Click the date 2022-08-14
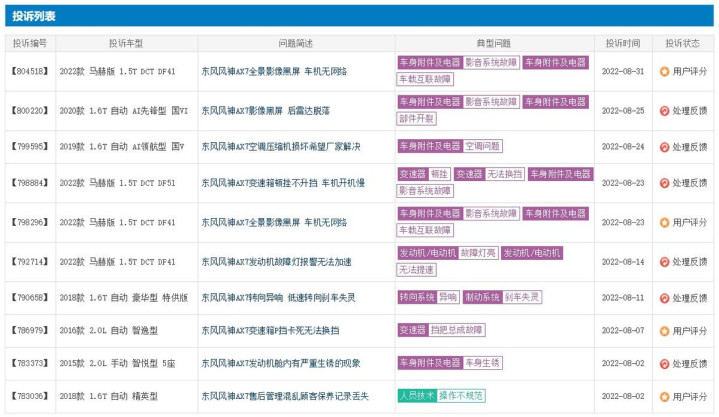 pyautogui.click(x=623, y=262)
